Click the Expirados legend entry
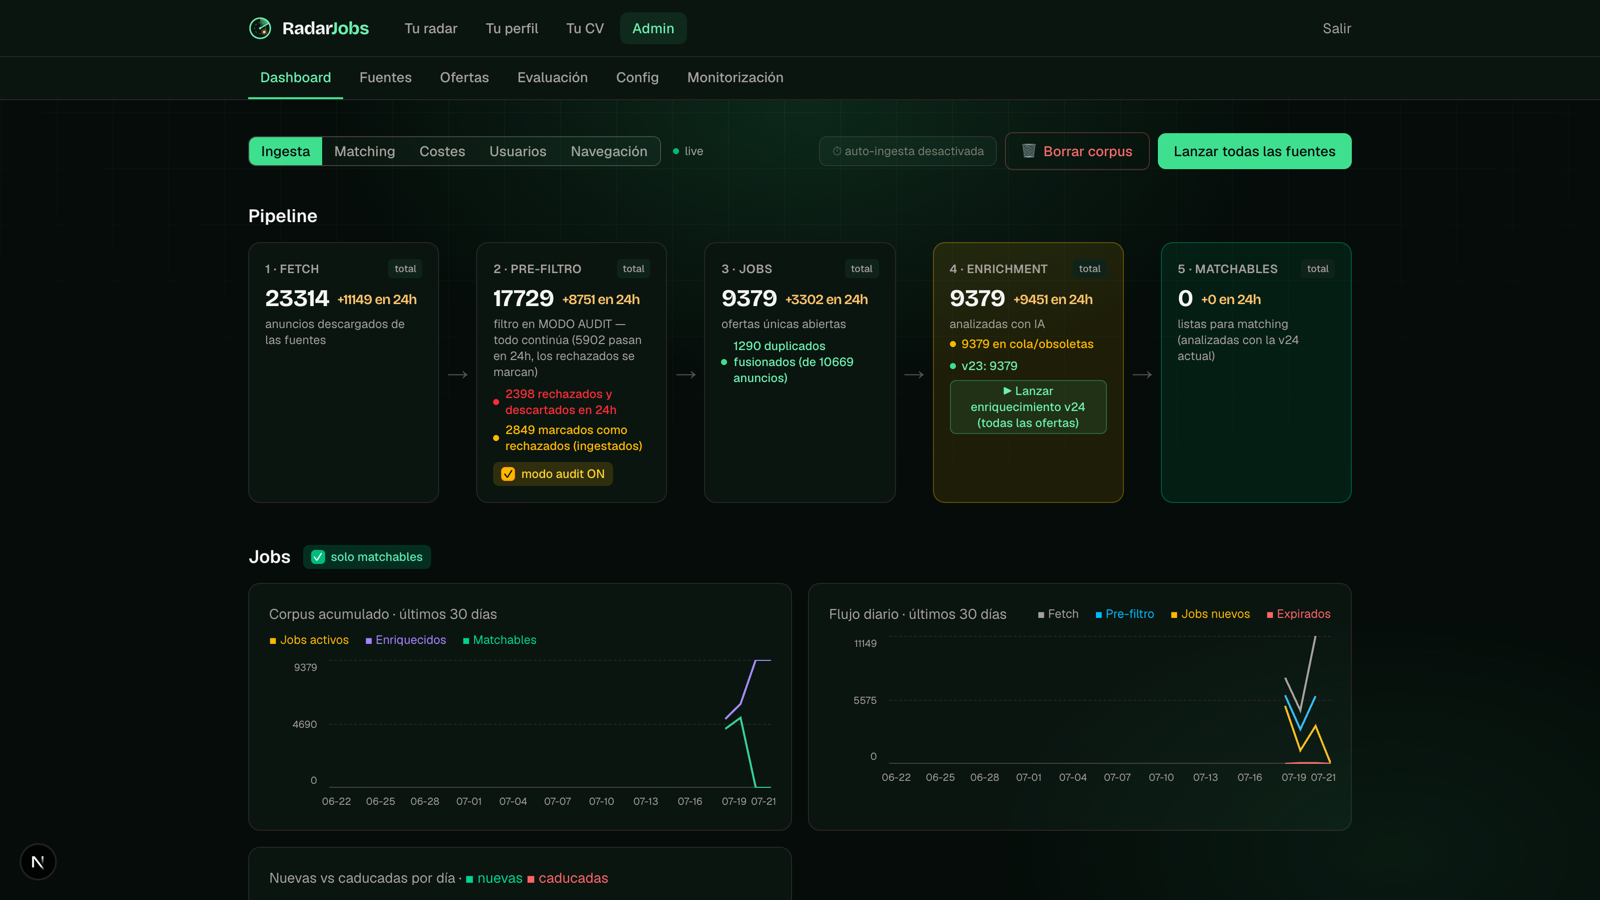This screenshot has height=900, width=1600. pos(1299,614)
